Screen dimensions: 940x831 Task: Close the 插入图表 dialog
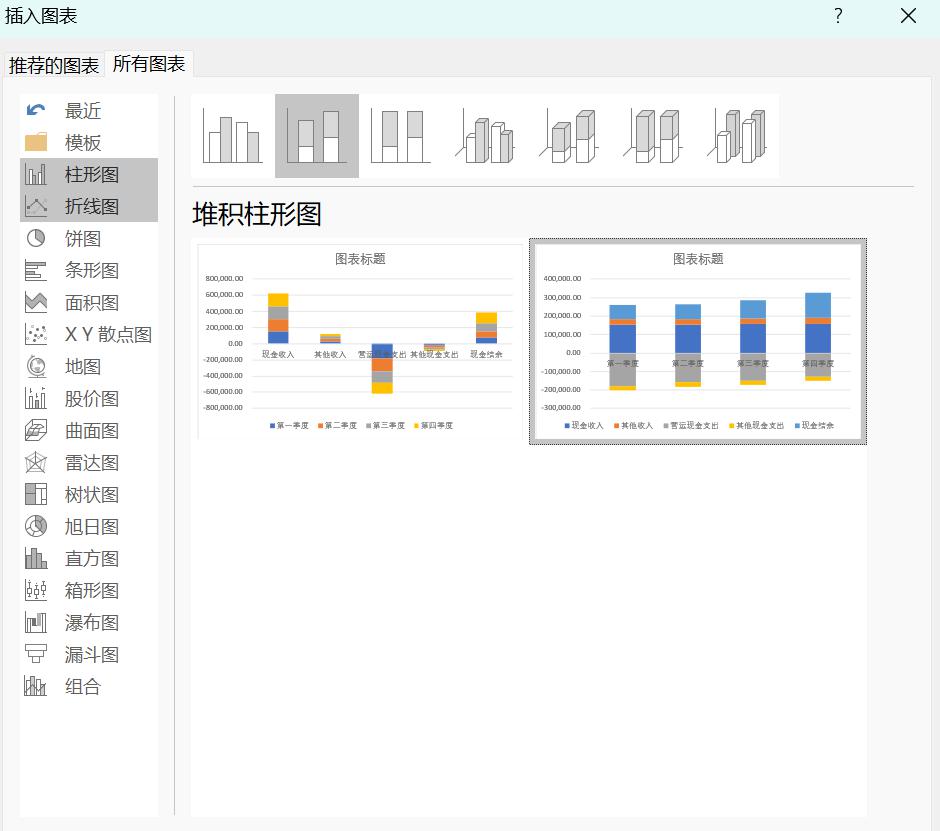(x=908, y=16)
